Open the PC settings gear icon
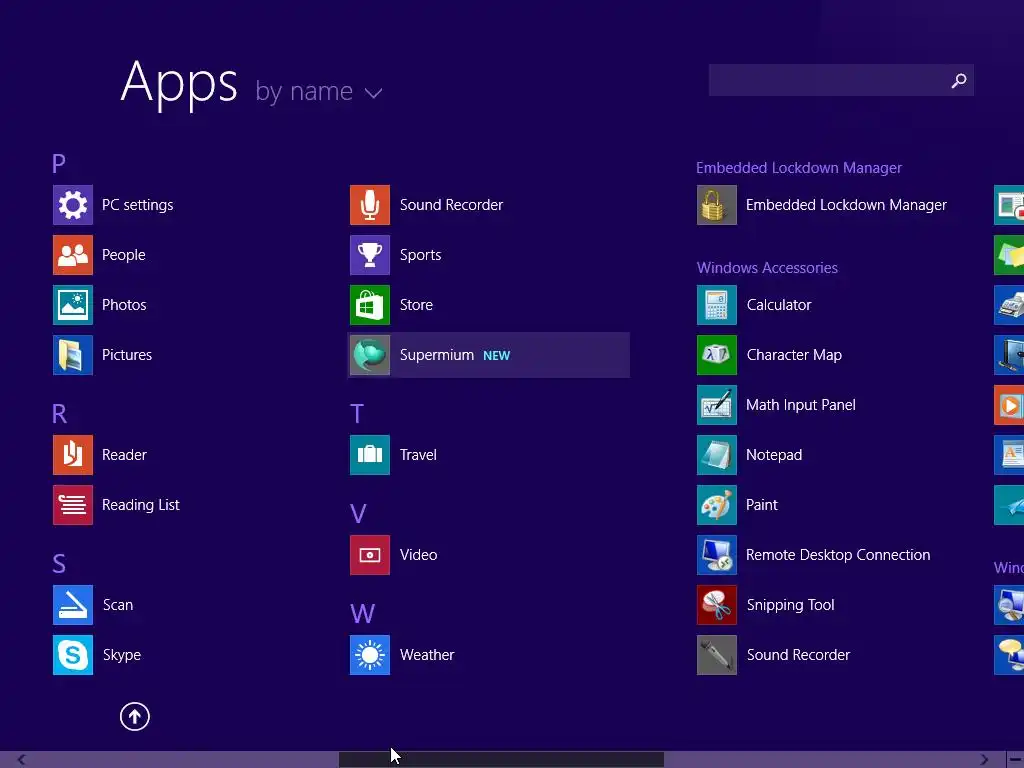This screenshot has height=768, width=1024. click(72, 205)
